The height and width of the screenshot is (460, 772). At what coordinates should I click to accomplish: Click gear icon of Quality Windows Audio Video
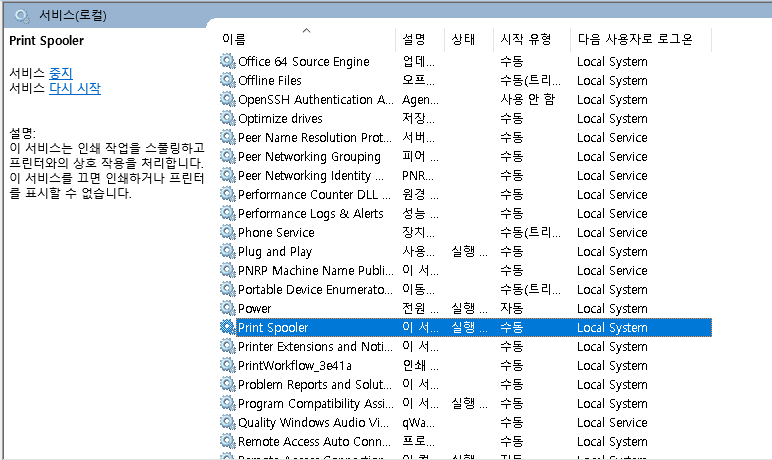coord(227,422)
